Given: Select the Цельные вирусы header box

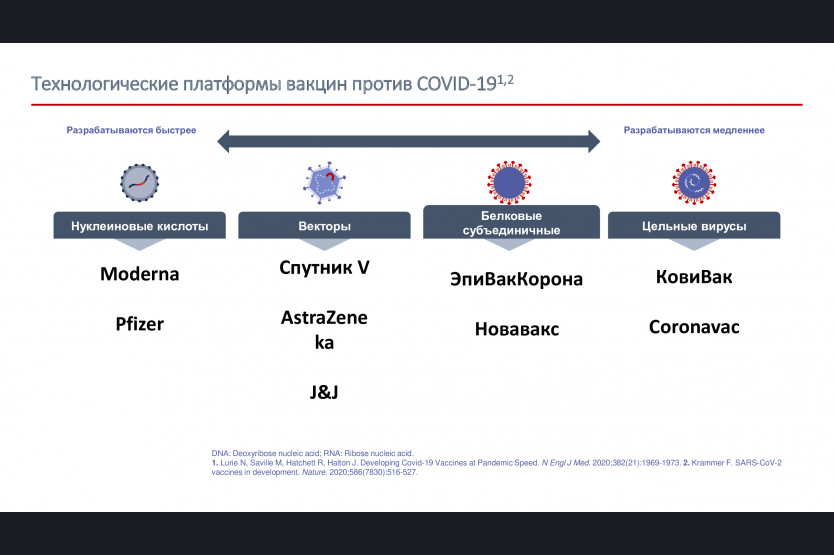Looking at the screenshot, I should (x=694, y=226).
